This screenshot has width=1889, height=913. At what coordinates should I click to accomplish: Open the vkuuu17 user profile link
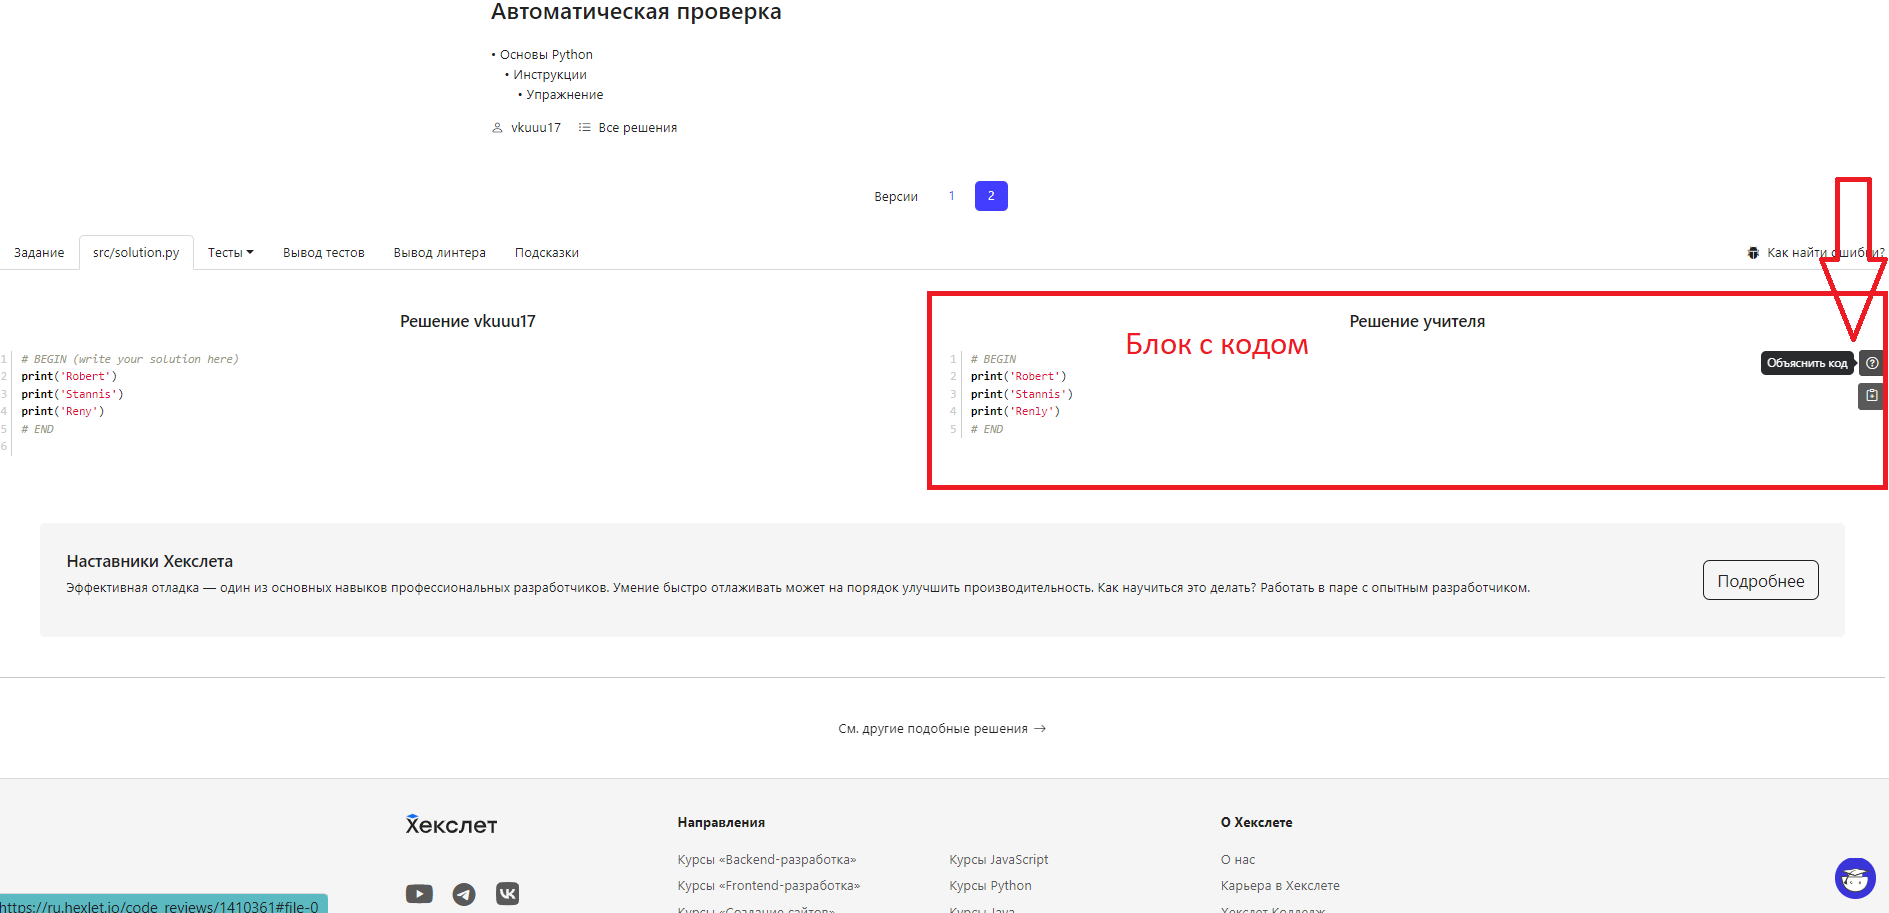535,128
